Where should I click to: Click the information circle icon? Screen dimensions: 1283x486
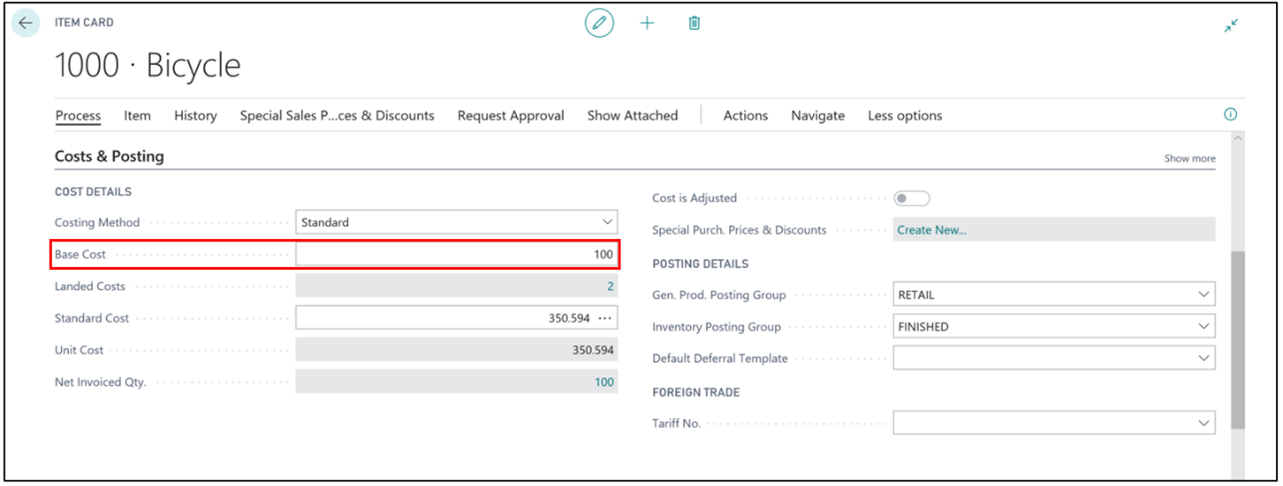[1231, 115]
